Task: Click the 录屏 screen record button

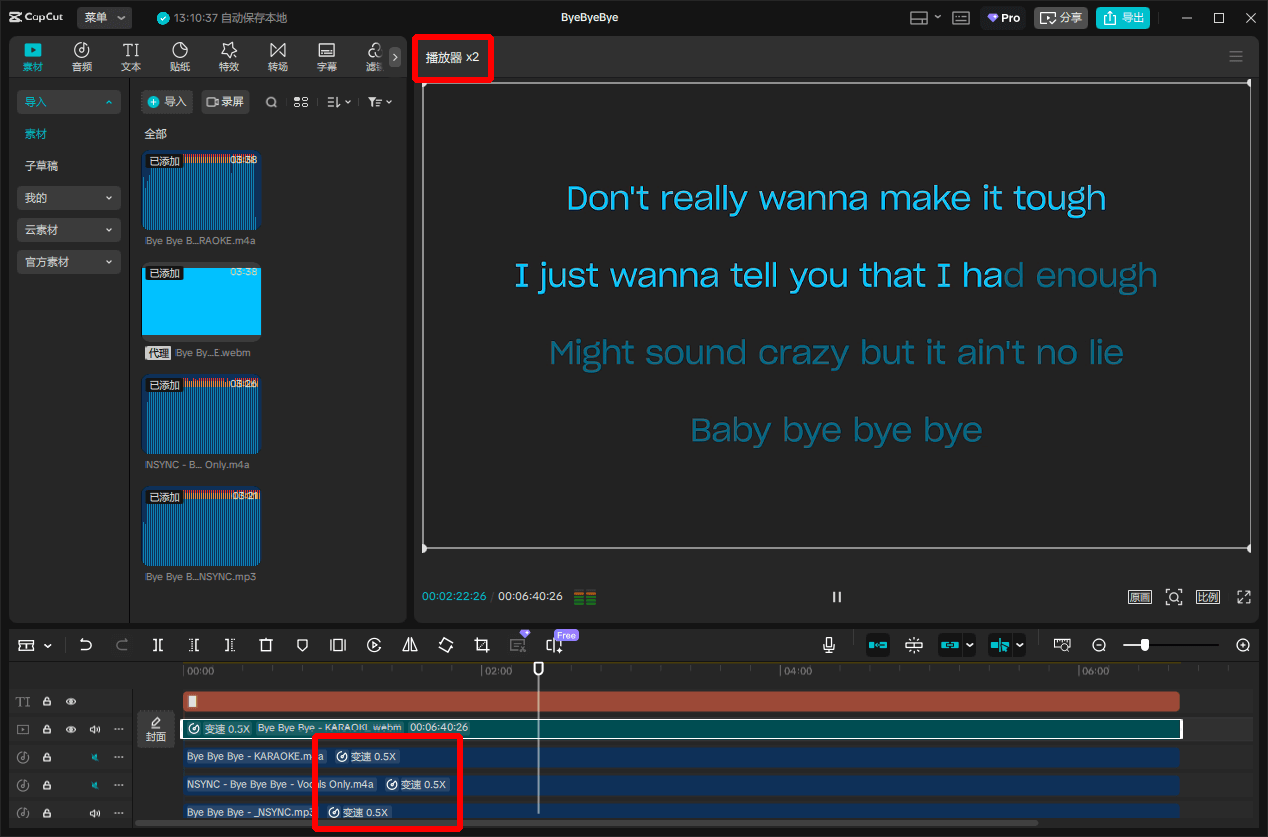Action: point(225,102)
